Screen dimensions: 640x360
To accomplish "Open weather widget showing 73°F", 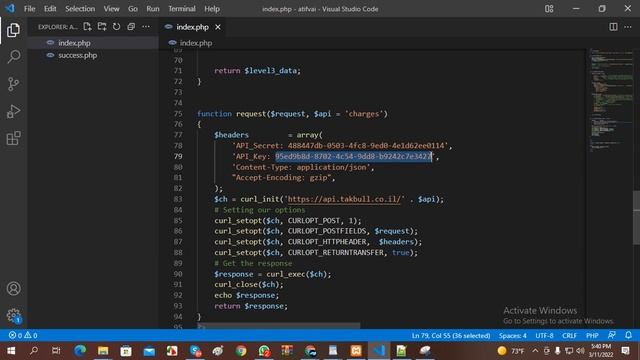I will (511, 351).
